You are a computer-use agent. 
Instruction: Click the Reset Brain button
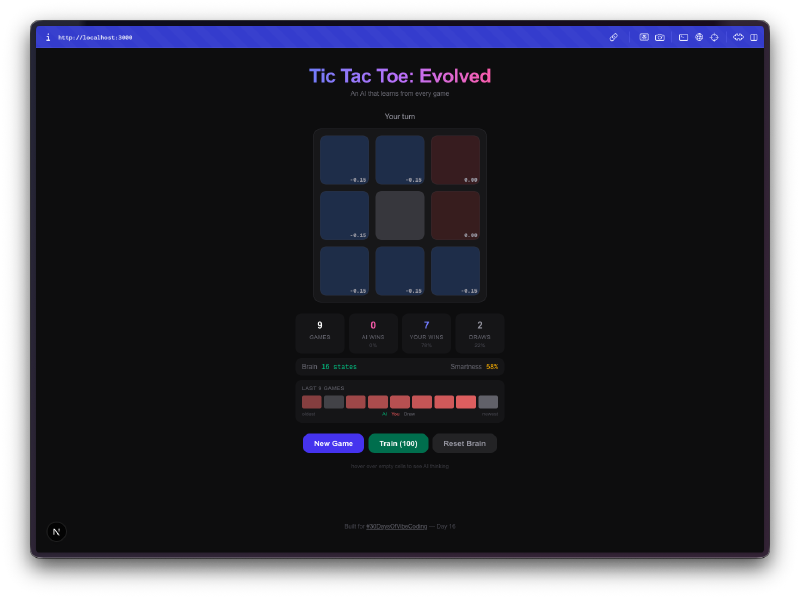coord(464,443)
